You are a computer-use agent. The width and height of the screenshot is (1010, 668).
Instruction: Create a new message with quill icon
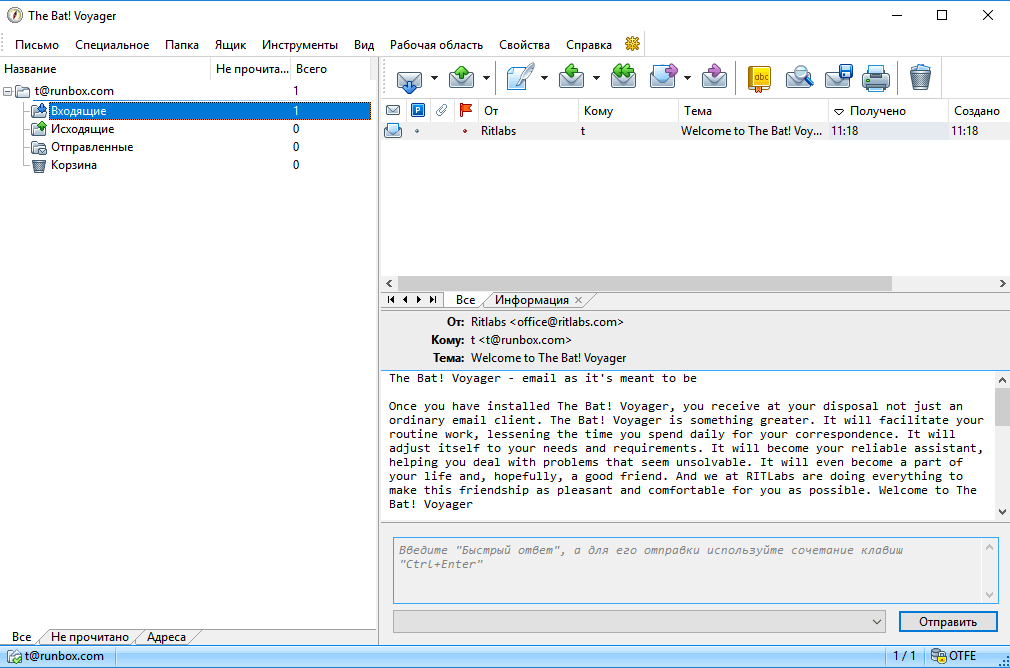pos(520,77)
